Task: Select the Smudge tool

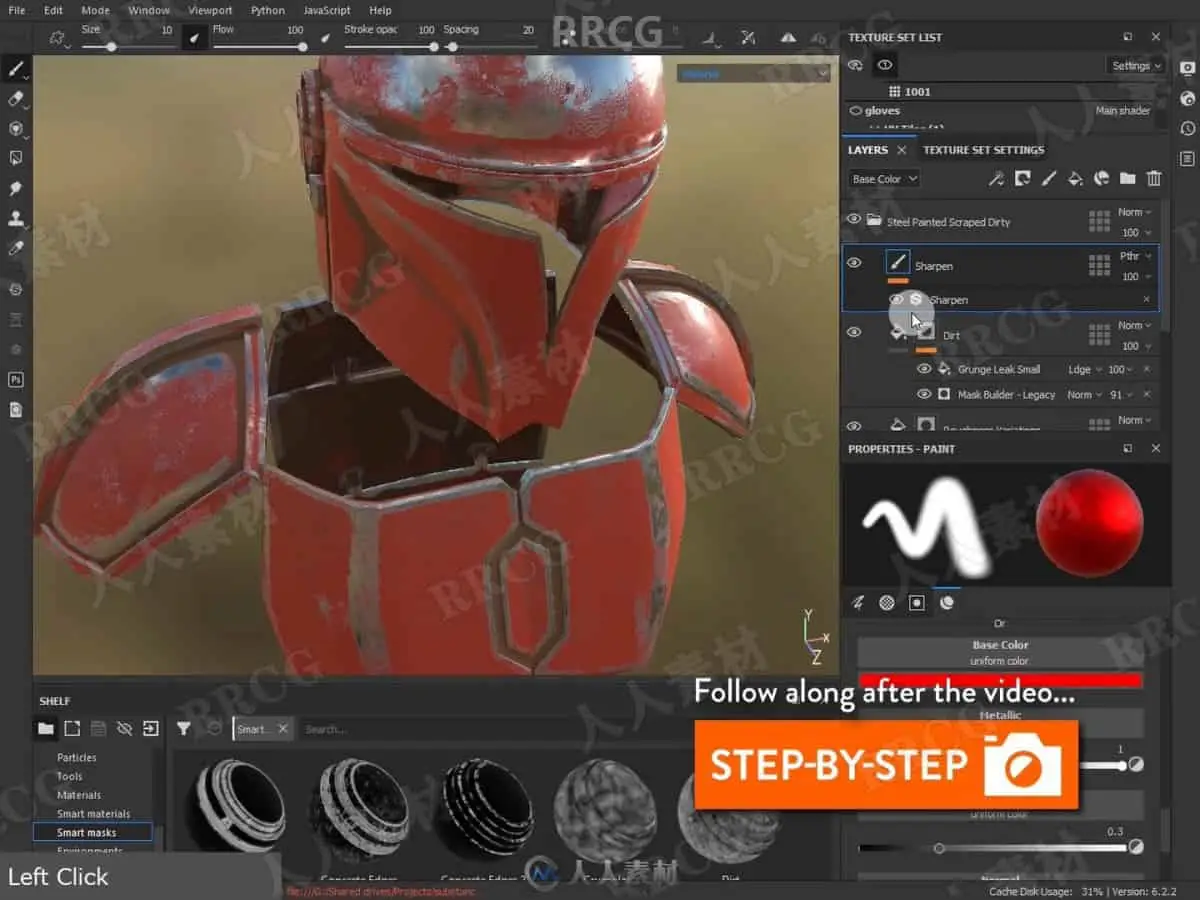Action: point(16,188)
